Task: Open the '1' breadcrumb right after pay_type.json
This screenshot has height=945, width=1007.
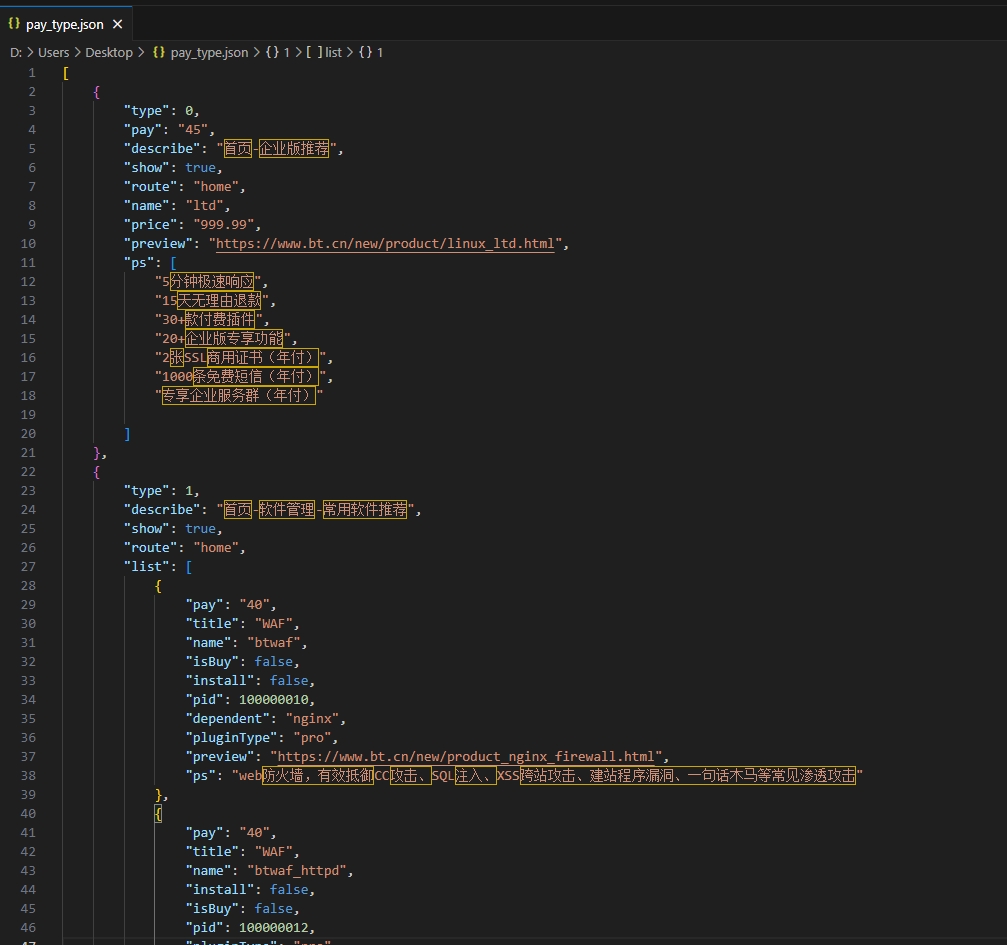Action: 278,52
